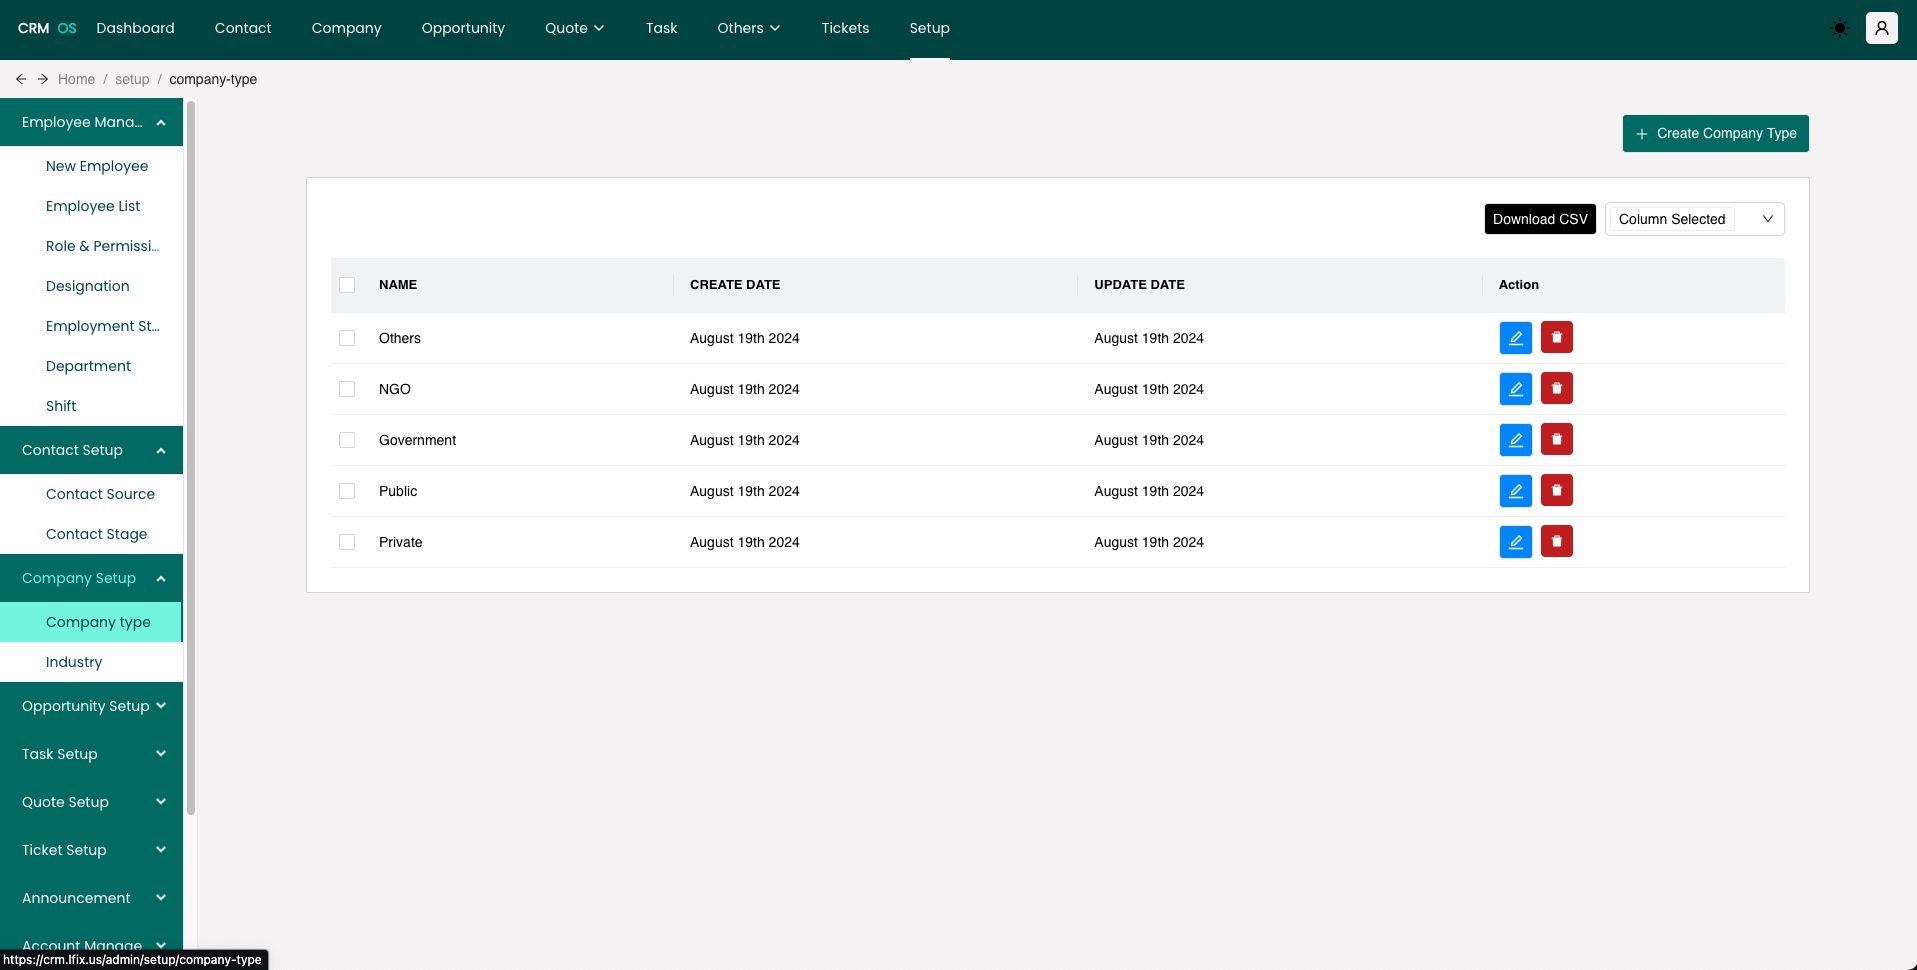1917x970 pixels.
Task: Download the table as CSV
Action: pos(1539,219)
